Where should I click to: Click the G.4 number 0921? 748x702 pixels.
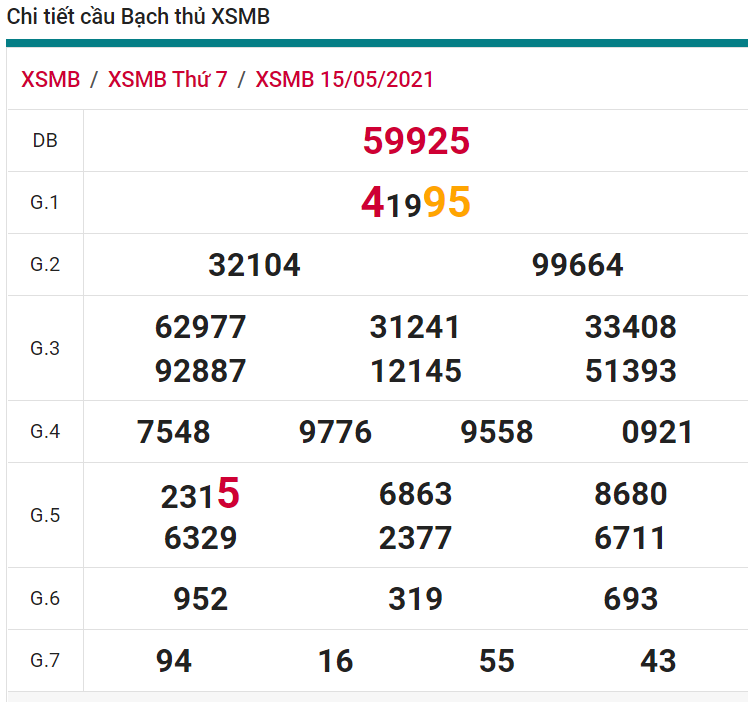(x=657, y=432)
